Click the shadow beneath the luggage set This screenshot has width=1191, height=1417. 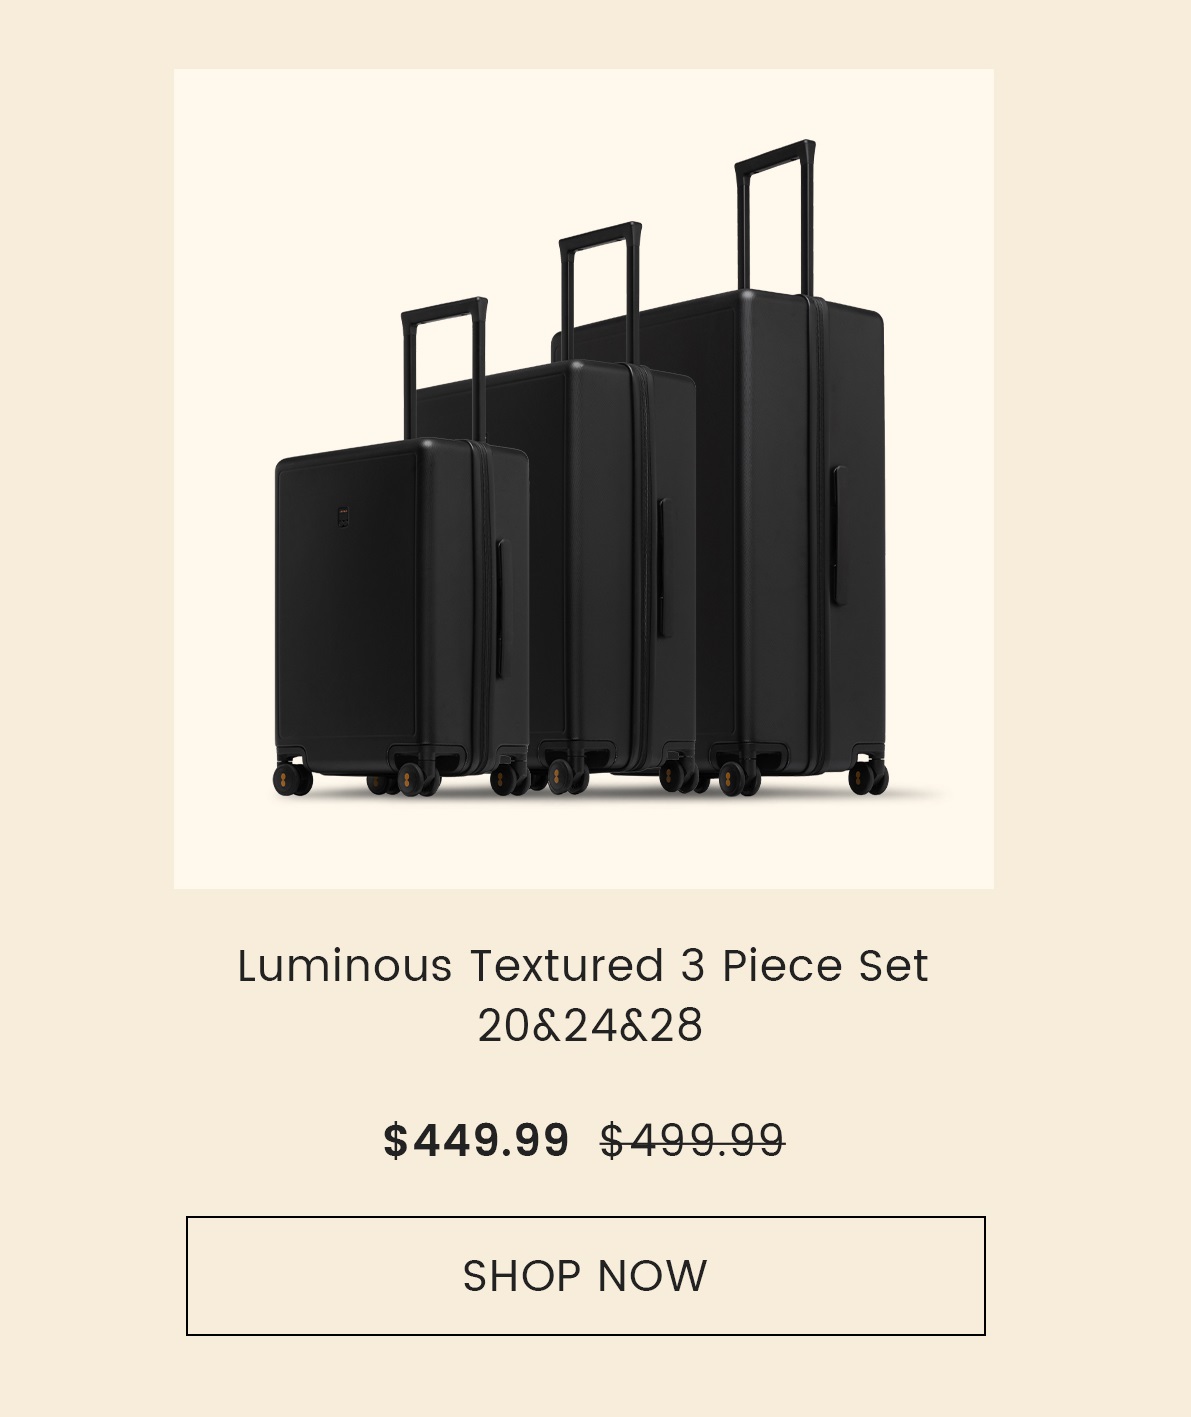(x=915, y=794)
